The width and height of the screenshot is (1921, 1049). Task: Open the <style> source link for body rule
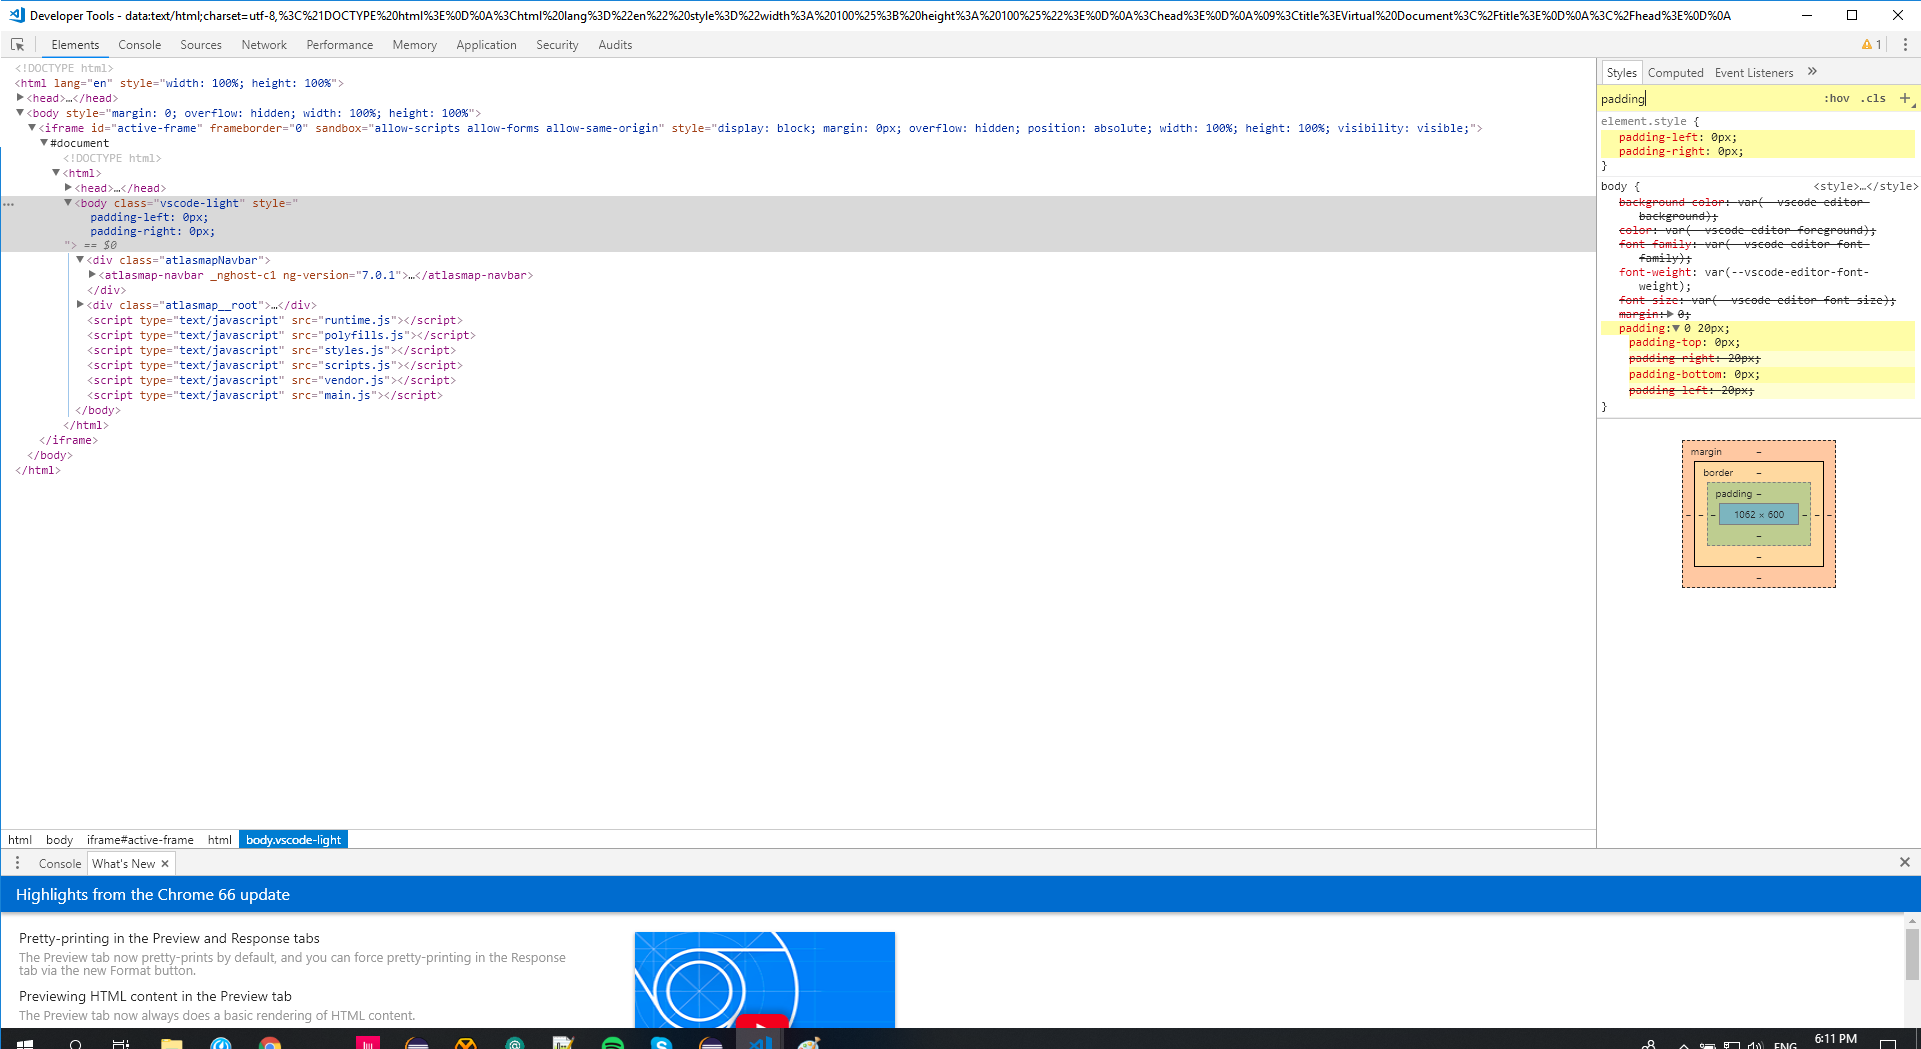(x=1865, y=186)
